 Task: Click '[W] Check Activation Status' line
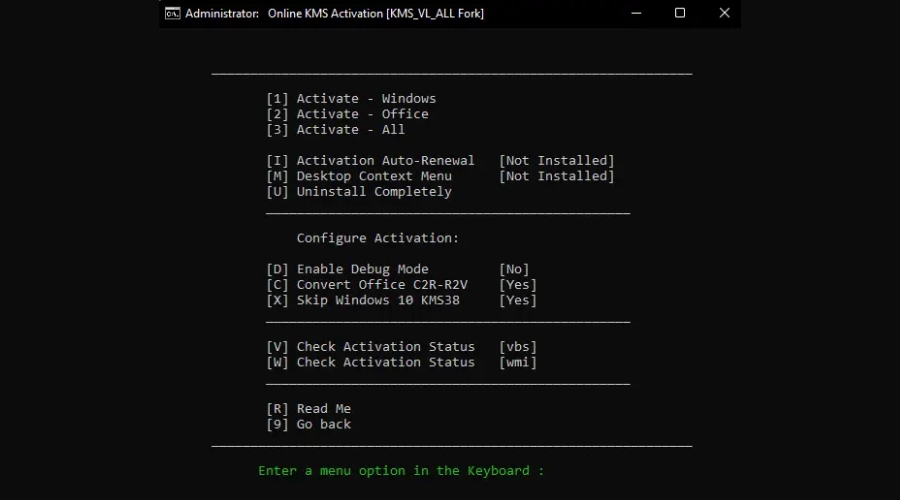pyautogui.click(x=370, y=362)
